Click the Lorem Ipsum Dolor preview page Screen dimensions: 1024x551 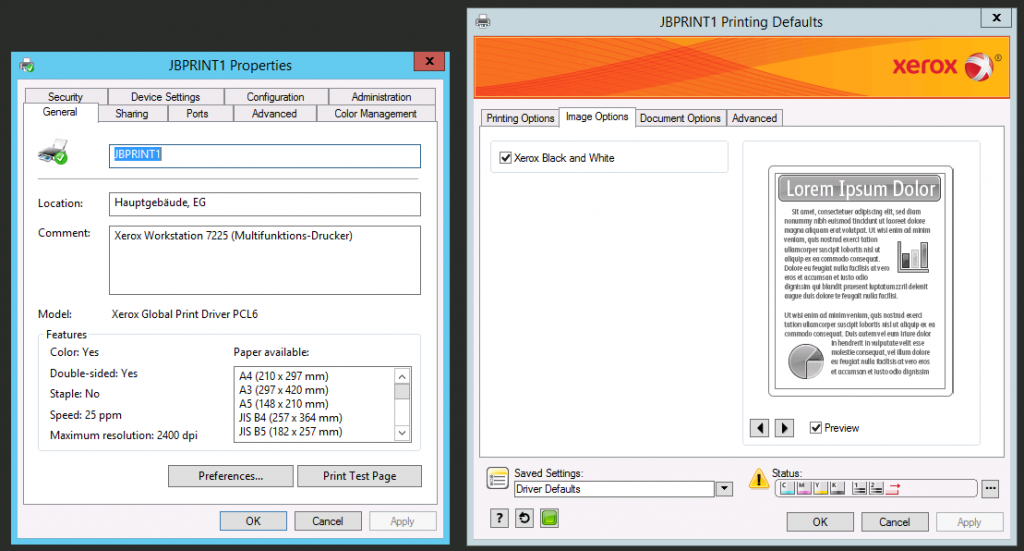click(860, 281)
